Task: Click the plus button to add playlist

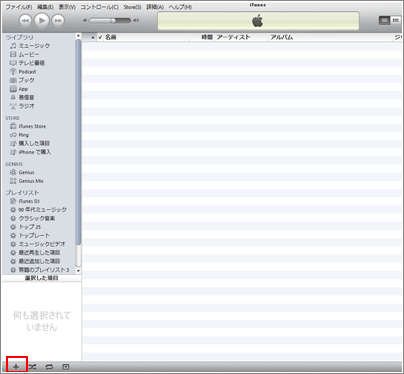Action: tap(16, 367)
